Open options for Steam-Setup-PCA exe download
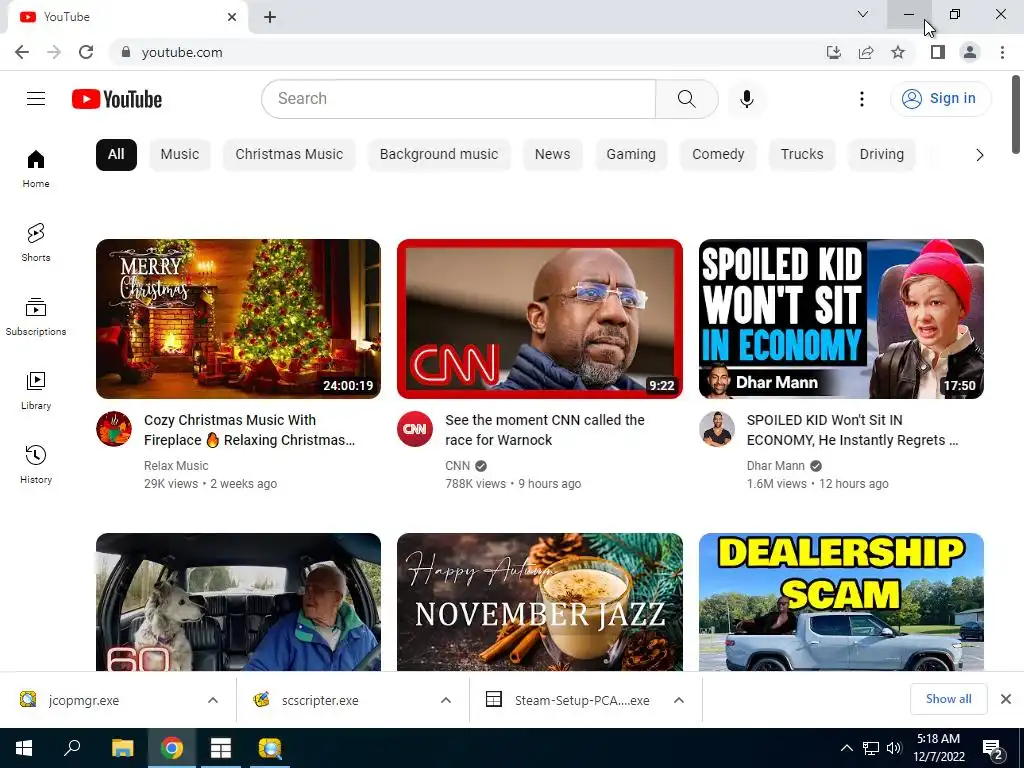The height and width of the screenshot is (768, 1024). coord(679,700)
